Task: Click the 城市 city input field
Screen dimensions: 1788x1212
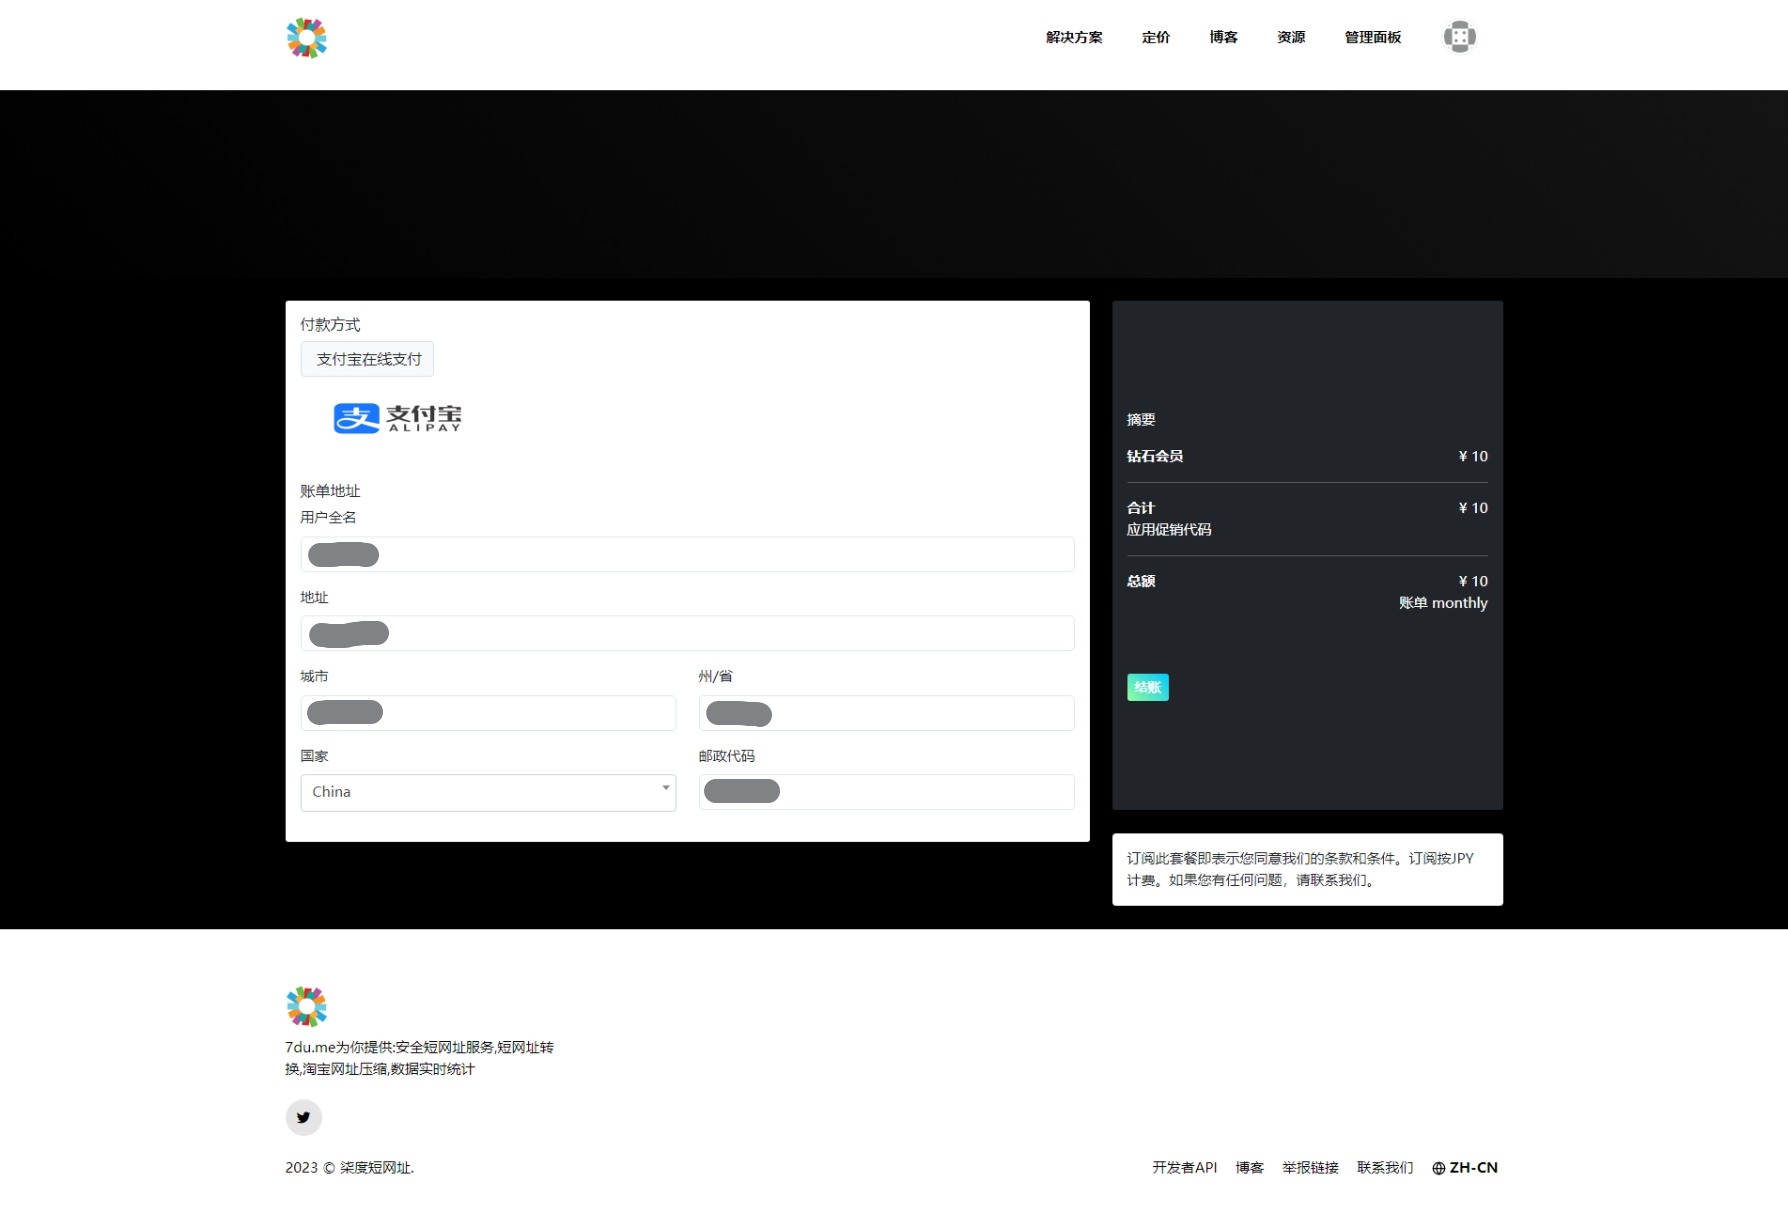Action: click(x=488, y=712)
